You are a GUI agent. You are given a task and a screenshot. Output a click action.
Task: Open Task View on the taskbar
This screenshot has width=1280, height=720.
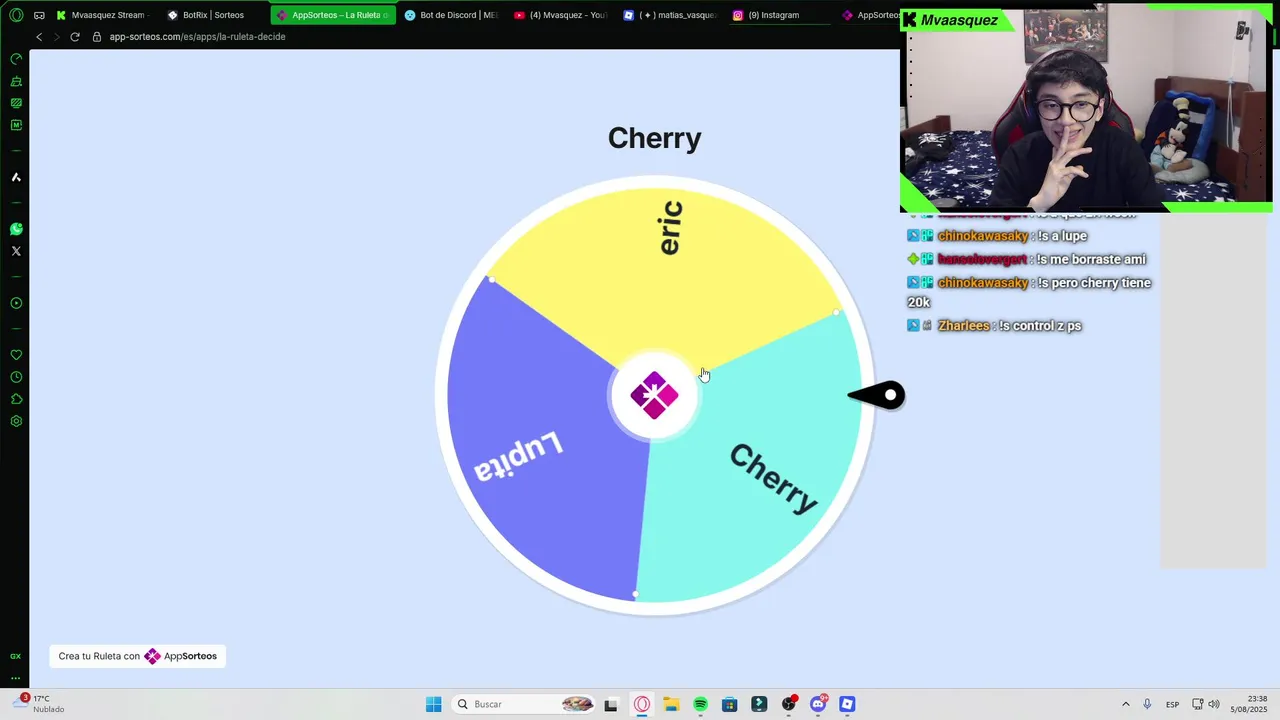point(611,704)
